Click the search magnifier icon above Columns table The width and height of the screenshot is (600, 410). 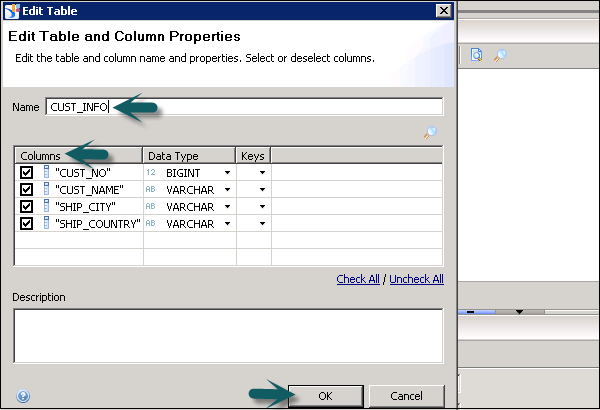430,132
